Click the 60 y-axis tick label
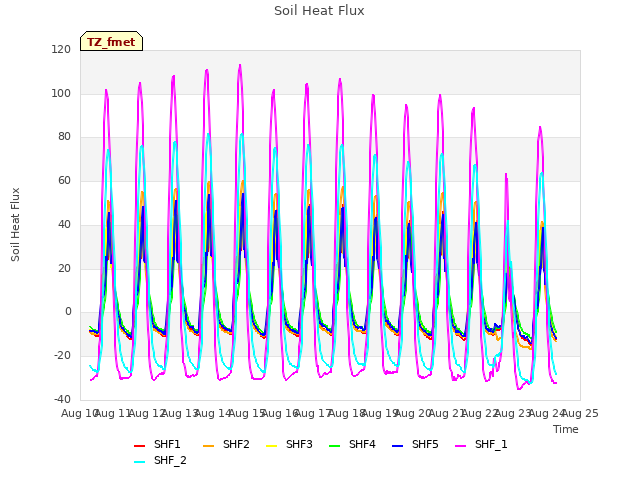This screenshot has width=640, height=480. point(64,180)
